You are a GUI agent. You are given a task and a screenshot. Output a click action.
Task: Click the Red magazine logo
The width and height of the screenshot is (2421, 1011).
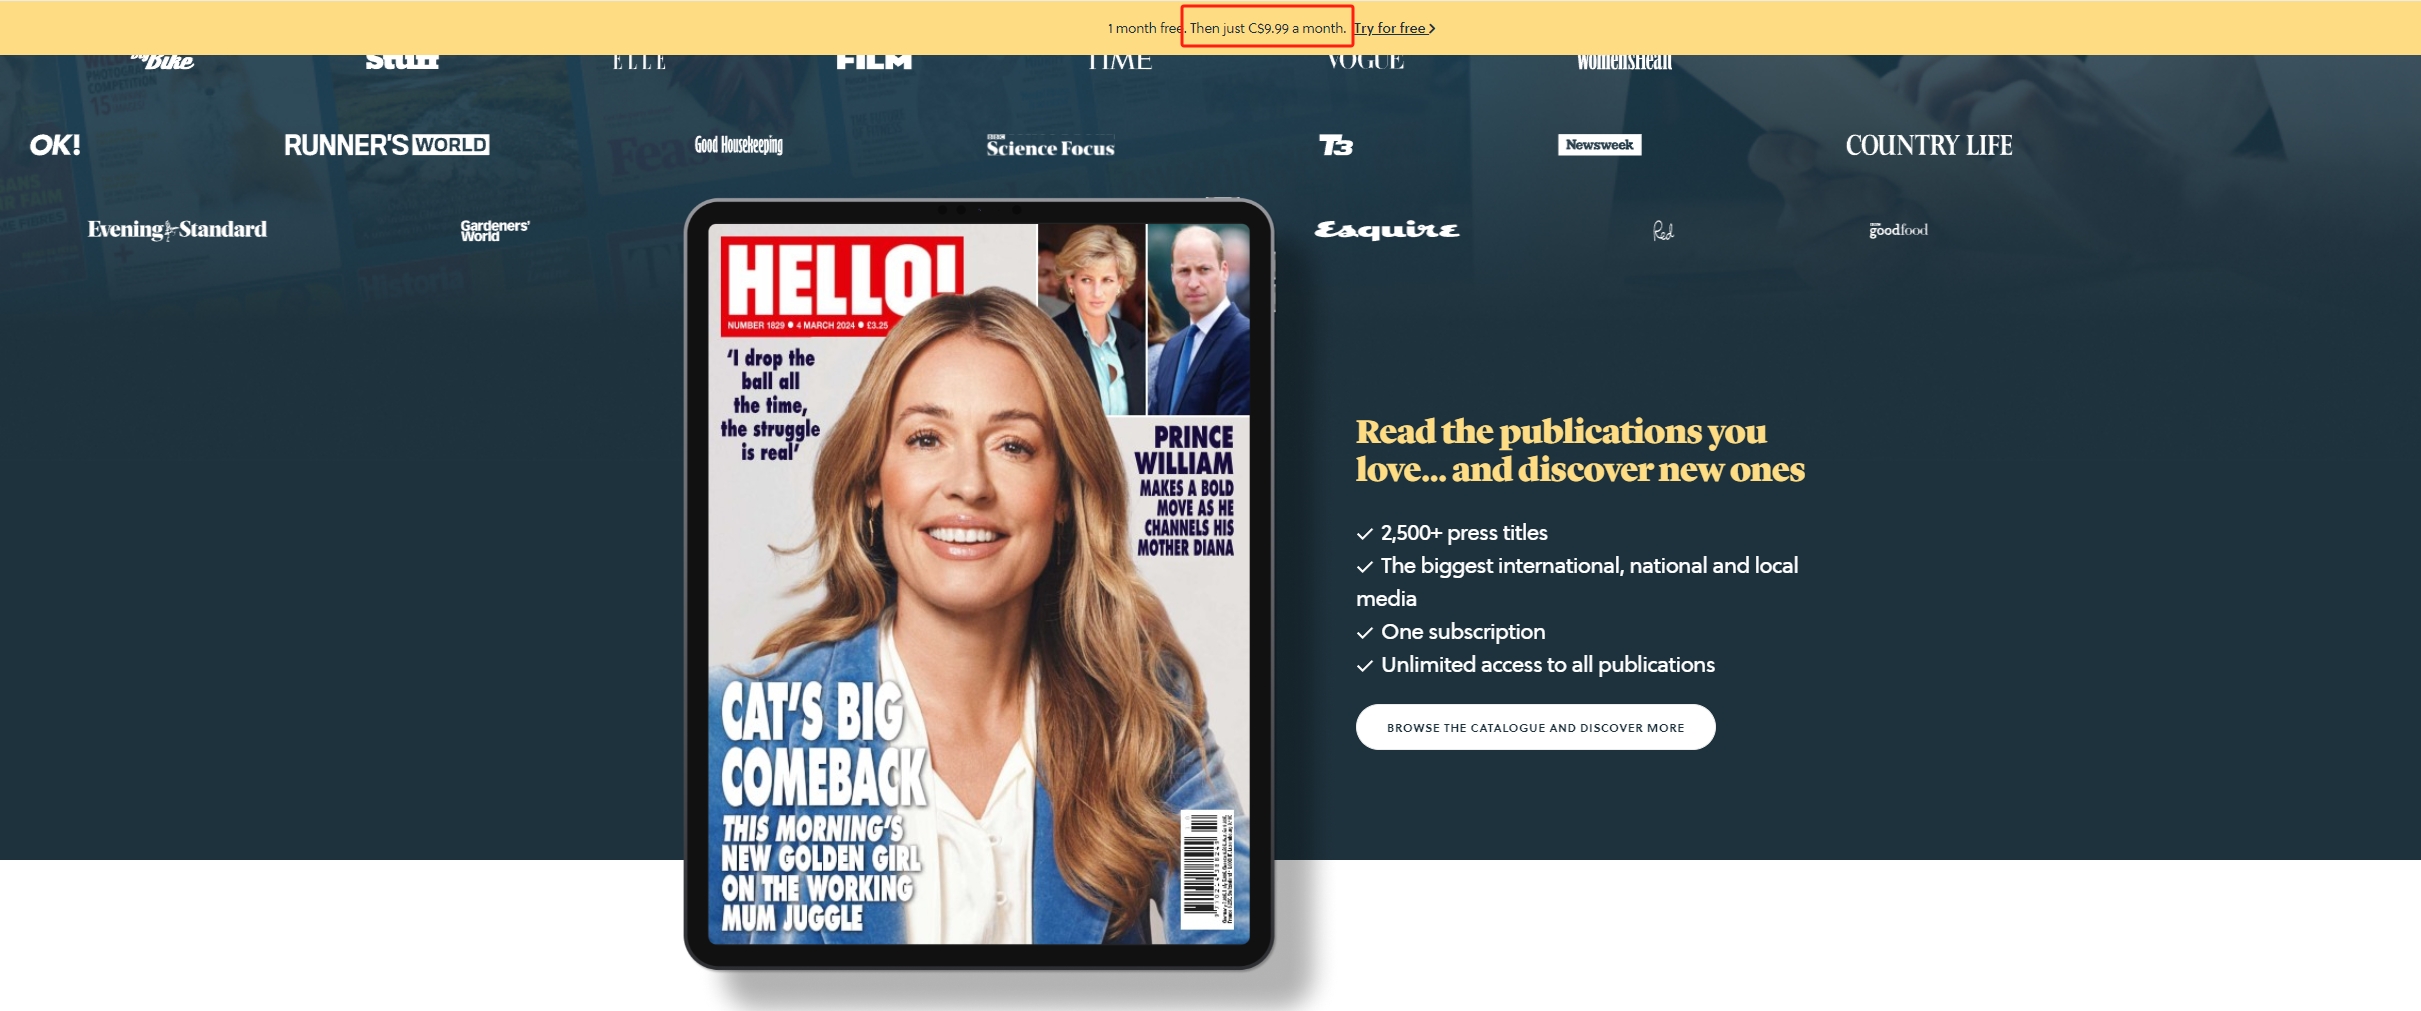click(x=1663, y=231)
